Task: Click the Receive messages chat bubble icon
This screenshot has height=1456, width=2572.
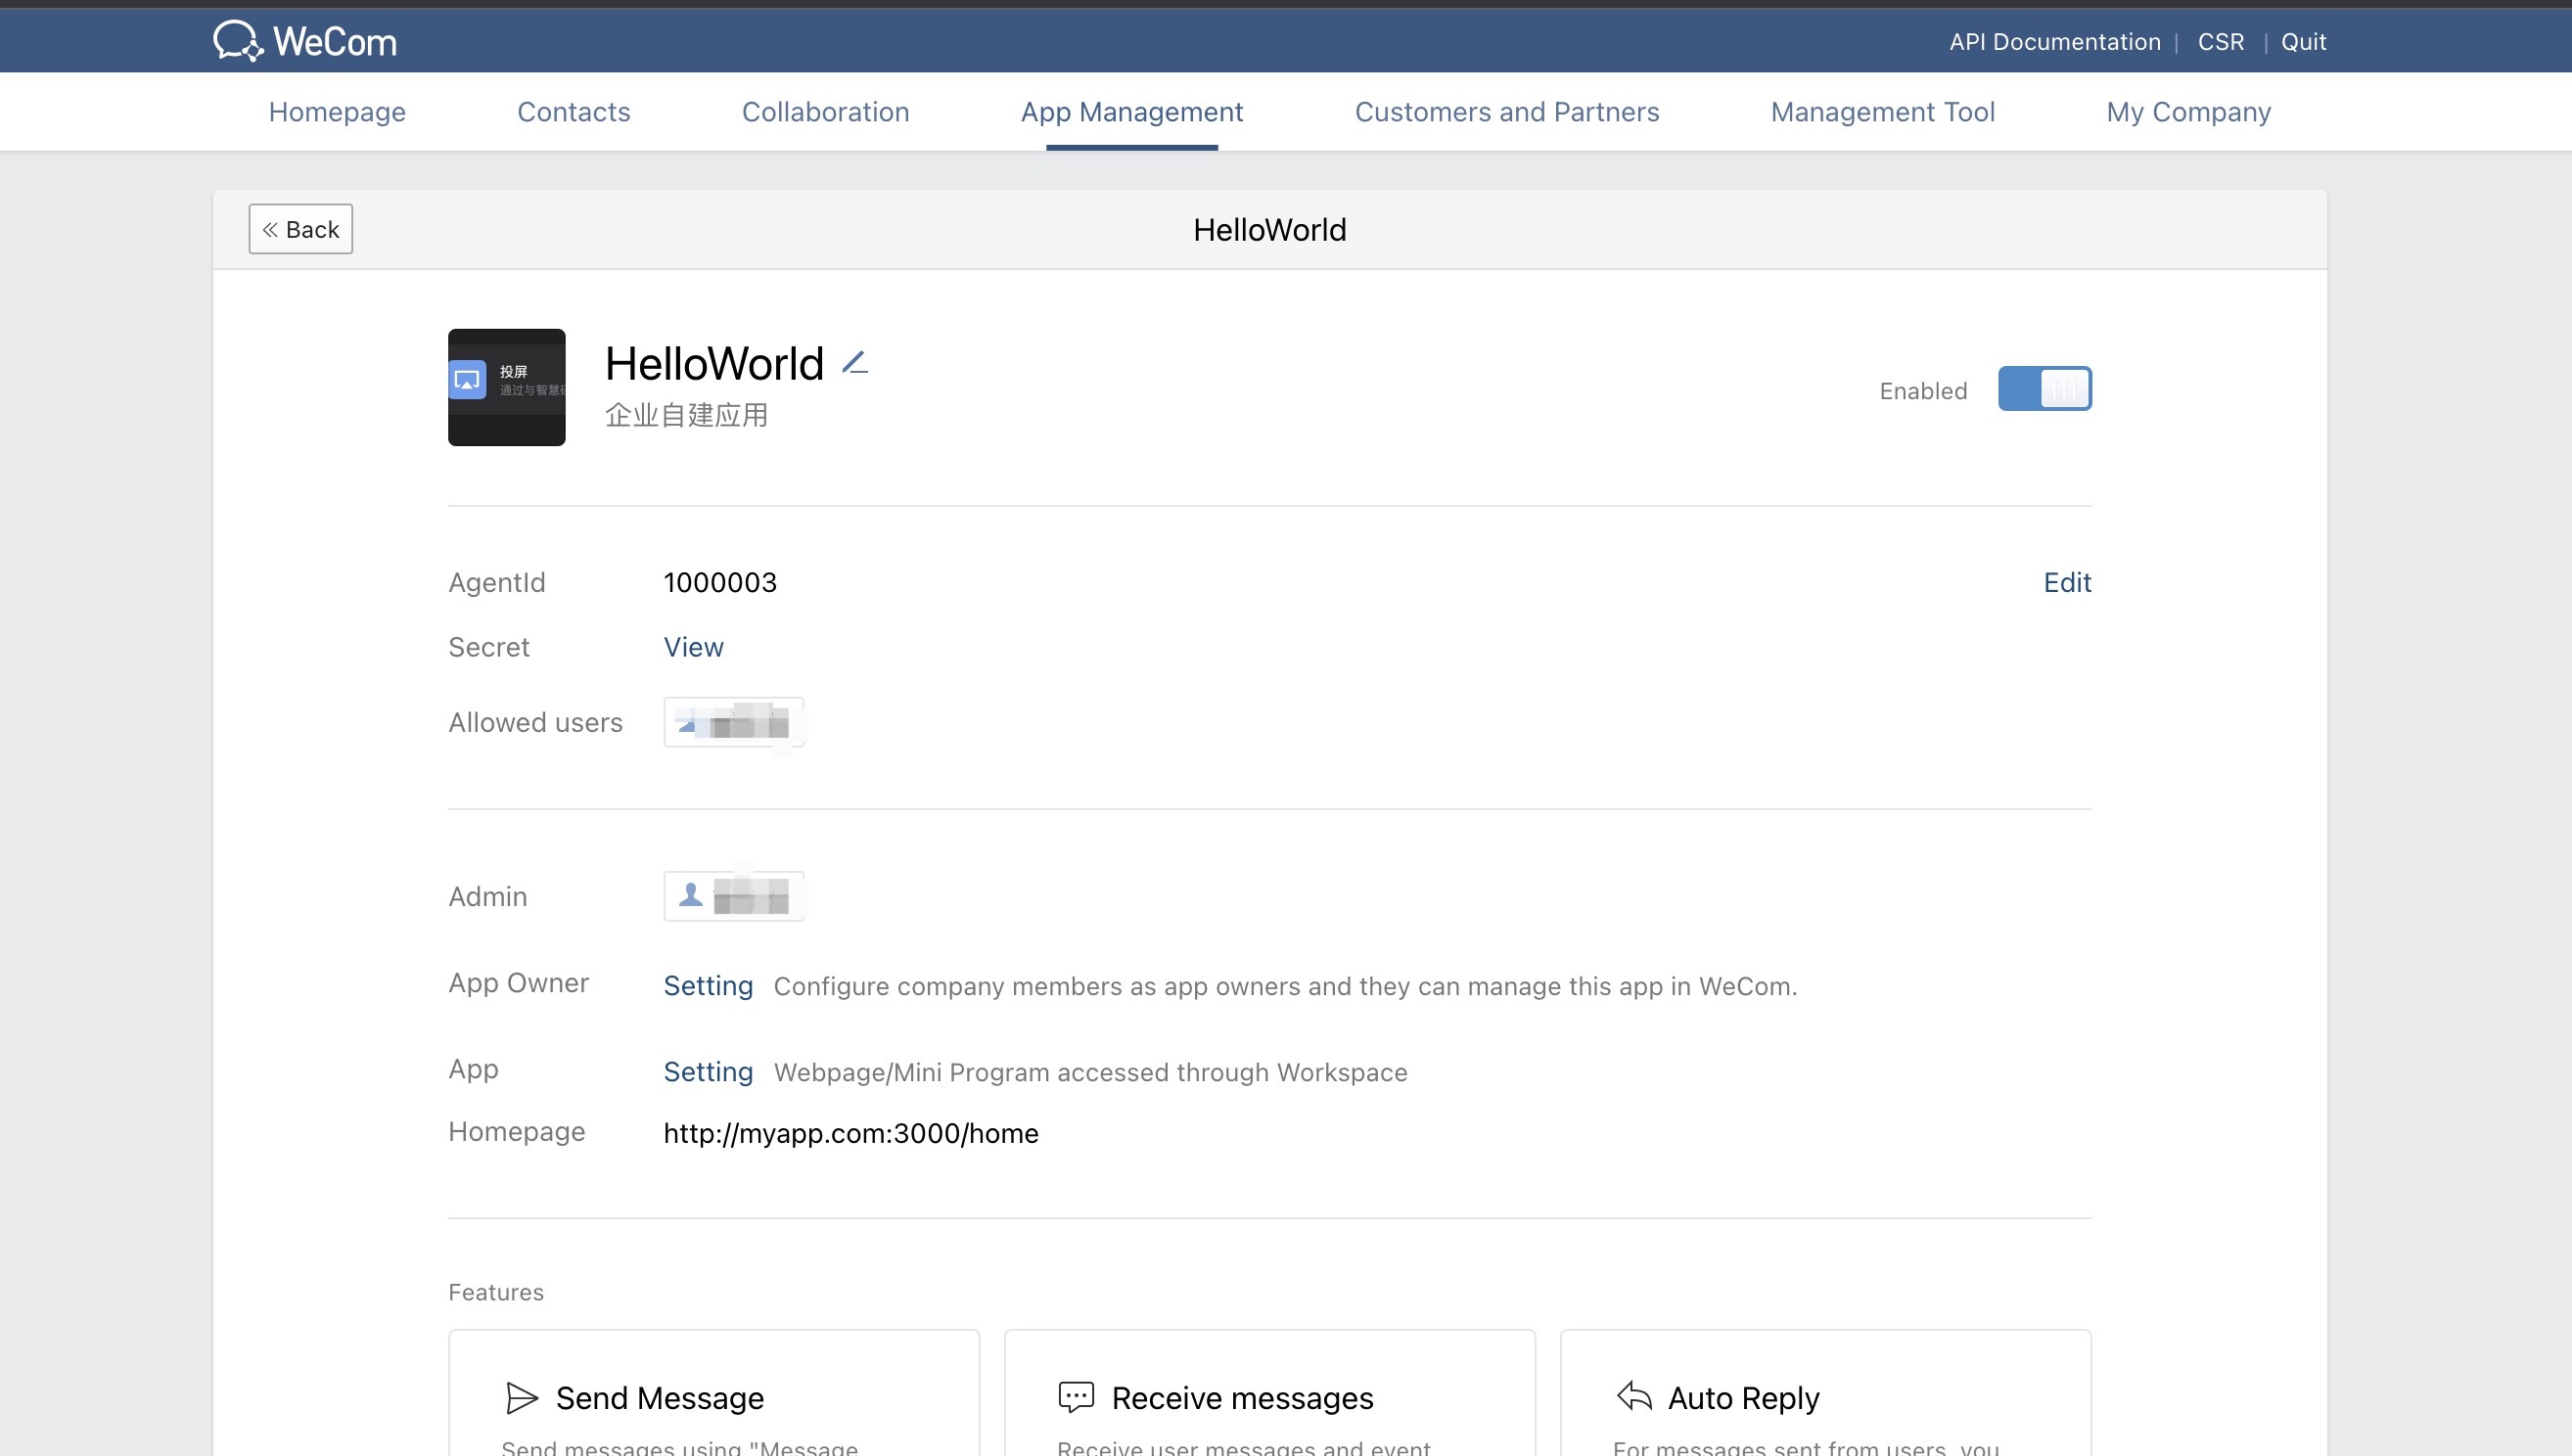Action: [1076, 1397]
